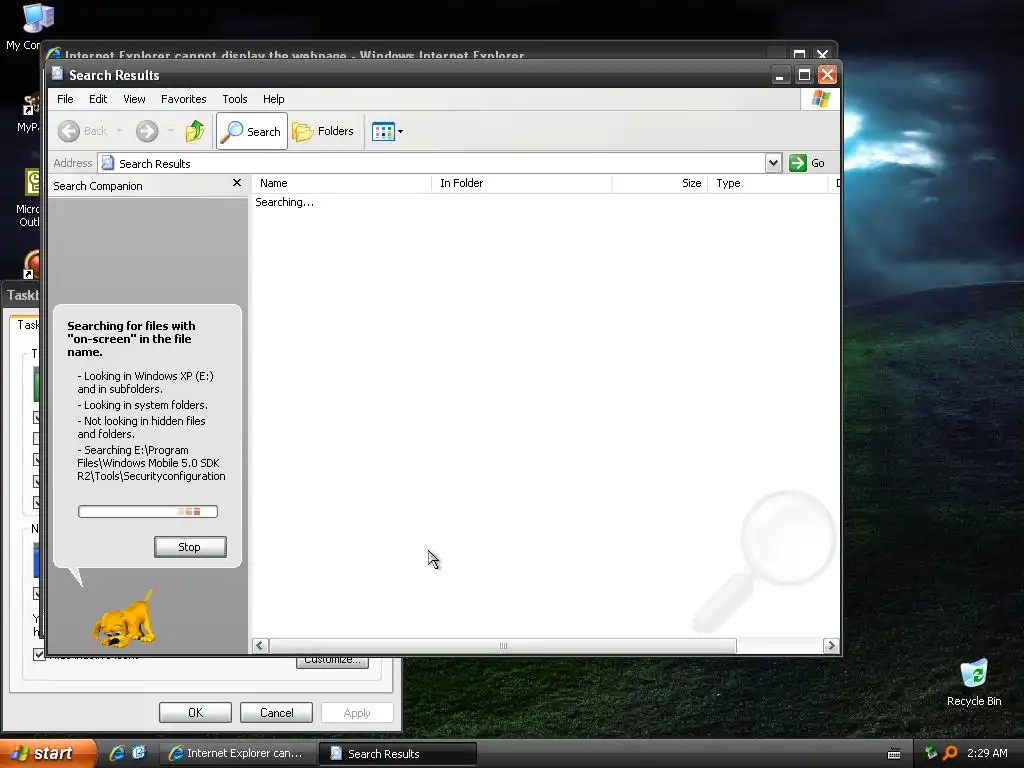1024x768 pixels.
Task: Open the Edit menu
Action: click(98, 99)
